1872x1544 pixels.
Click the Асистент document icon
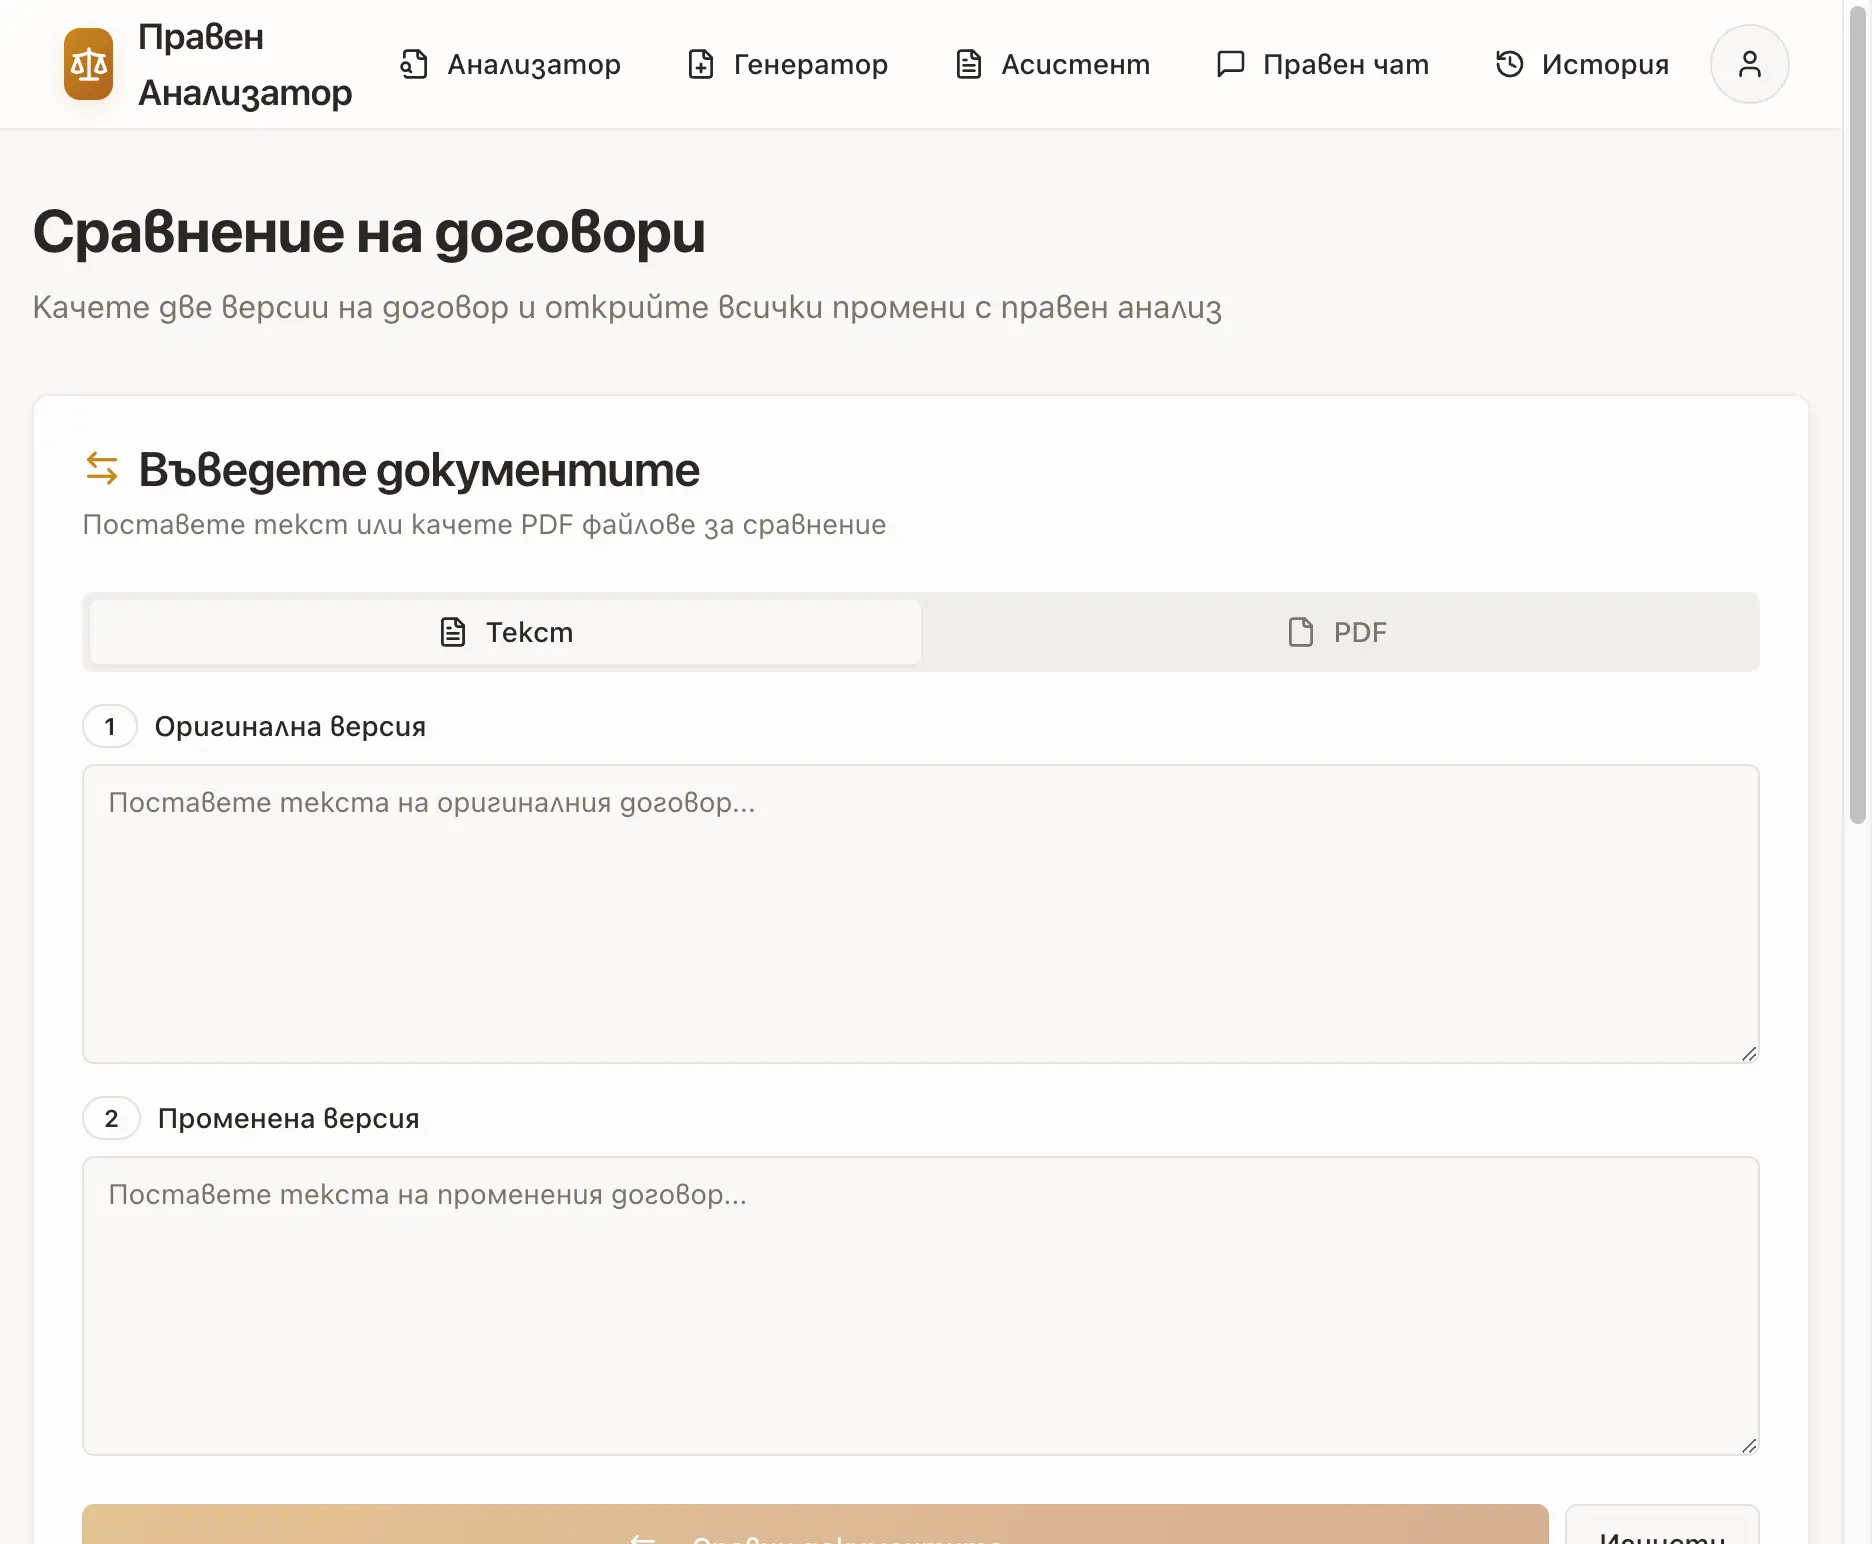(968, 64)
